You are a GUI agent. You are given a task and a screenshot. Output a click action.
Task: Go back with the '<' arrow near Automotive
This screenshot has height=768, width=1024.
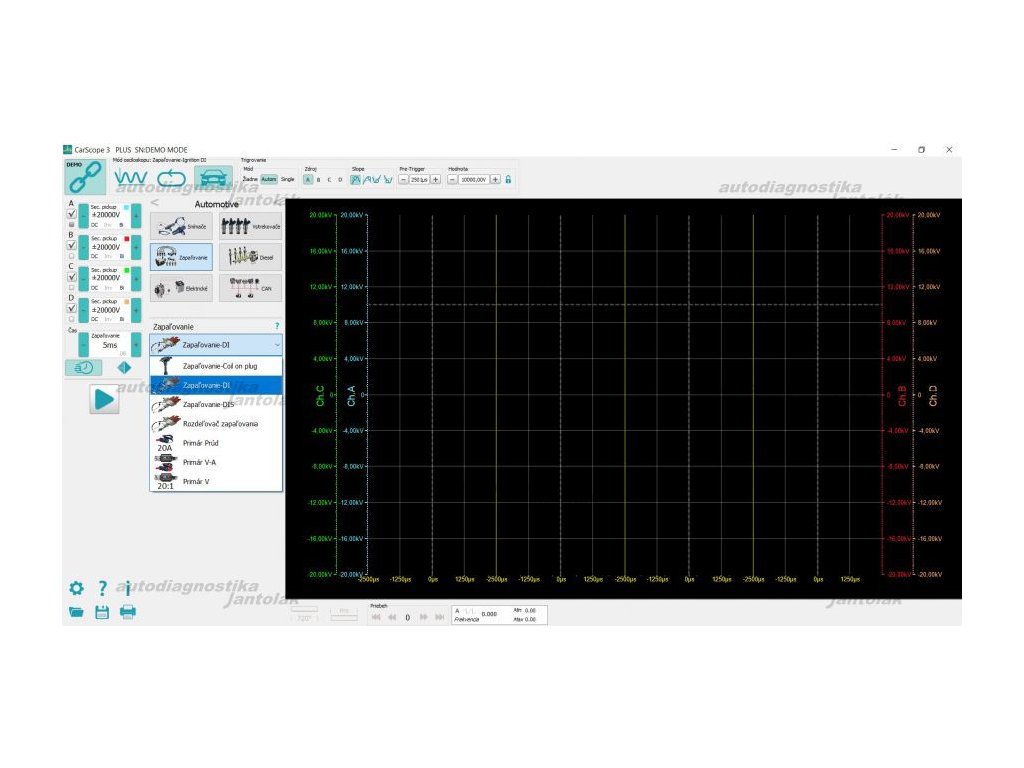click(155, 203)
